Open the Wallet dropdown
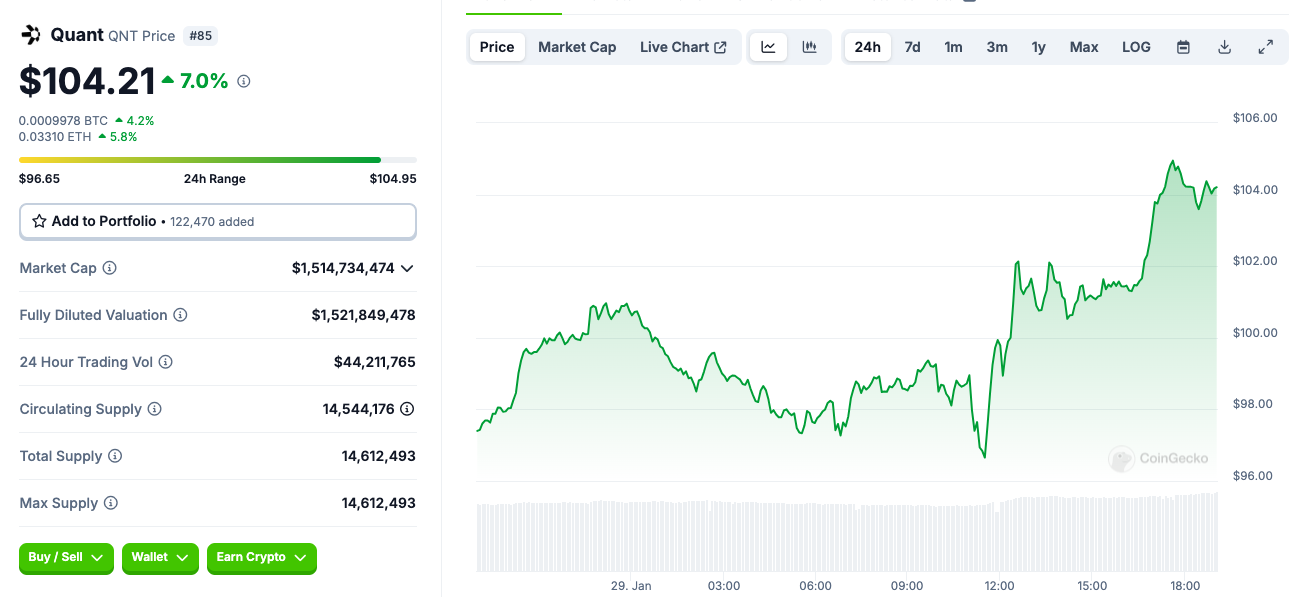 click(160, 558)
